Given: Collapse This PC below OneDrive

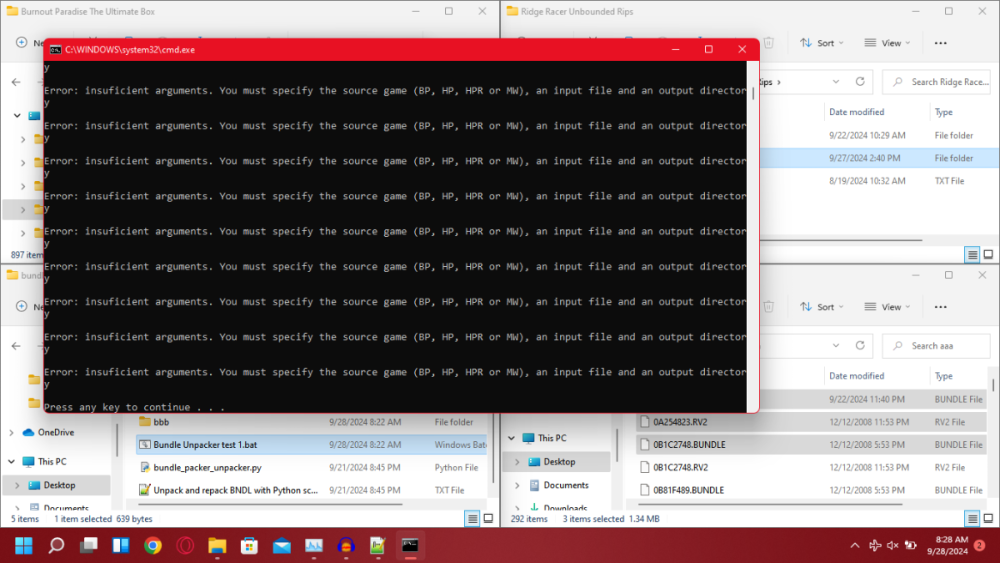Looking at the screenshot, I should [x=11, y=462].
